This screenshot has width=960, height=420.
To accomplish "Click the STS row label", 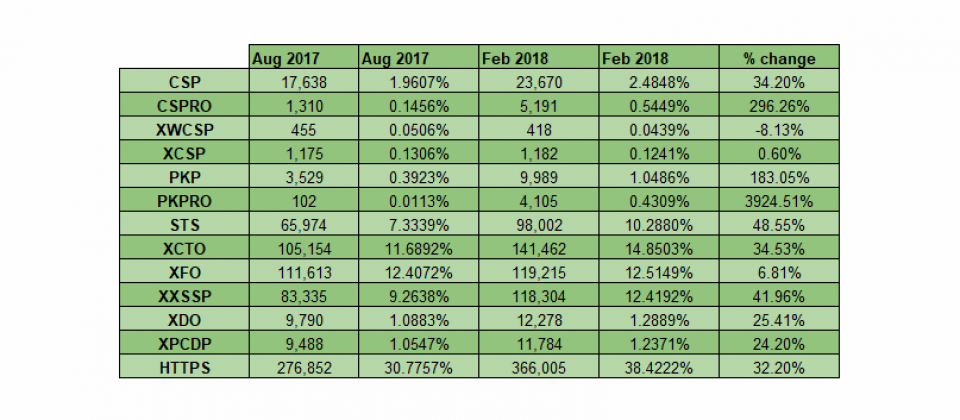I will point(184,224).
